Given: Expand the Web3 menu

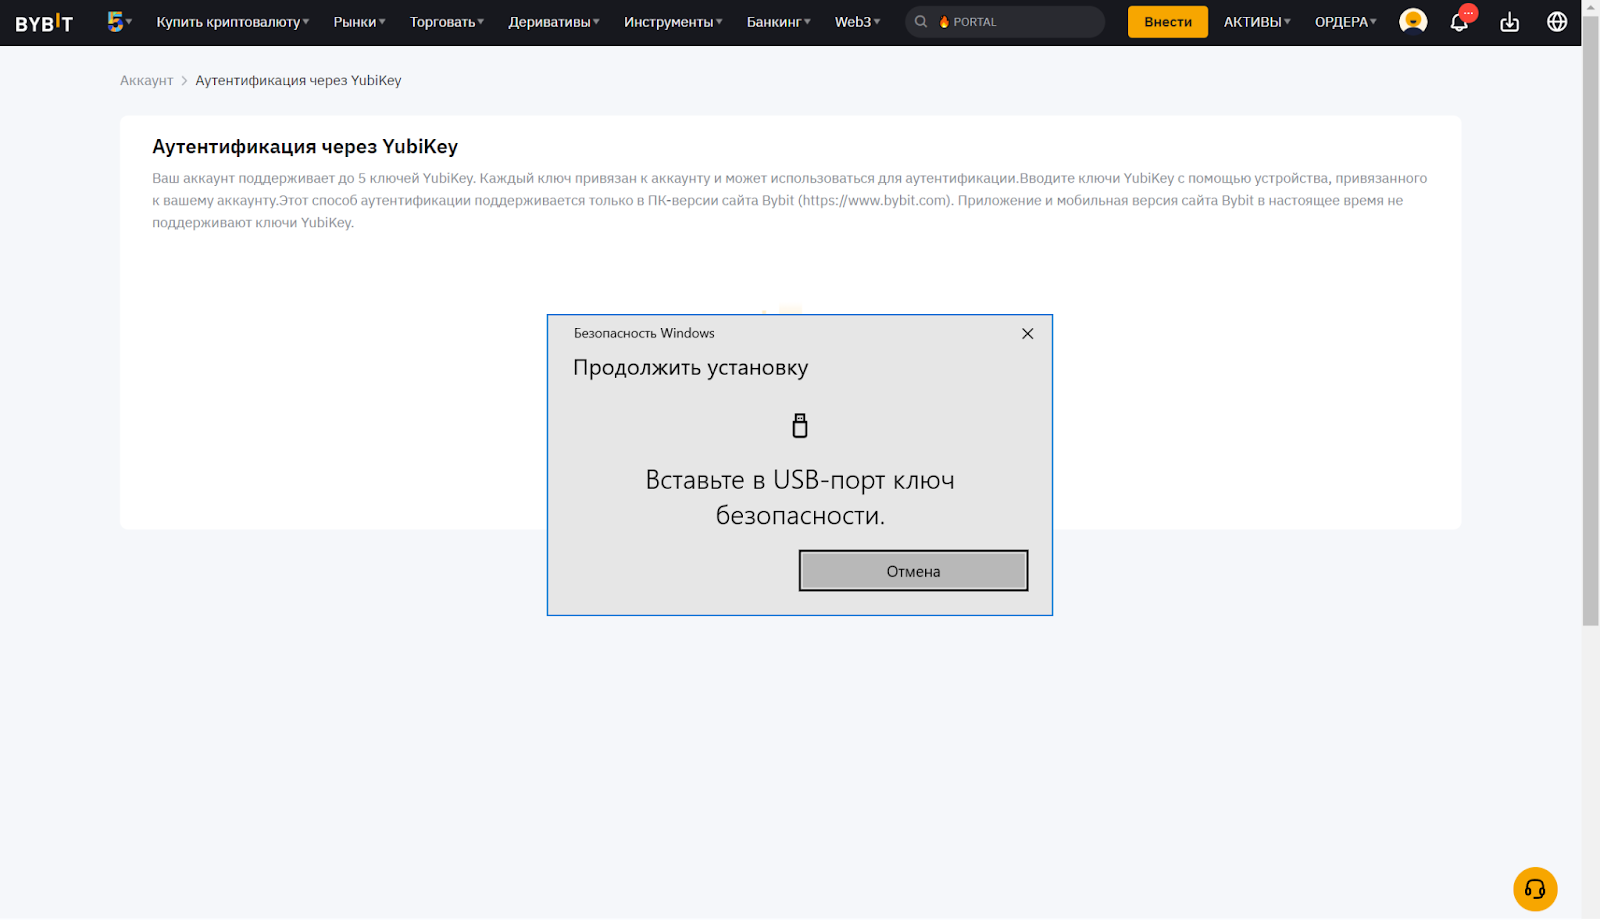Looking at the screenshot, I should tap(857, 22).
